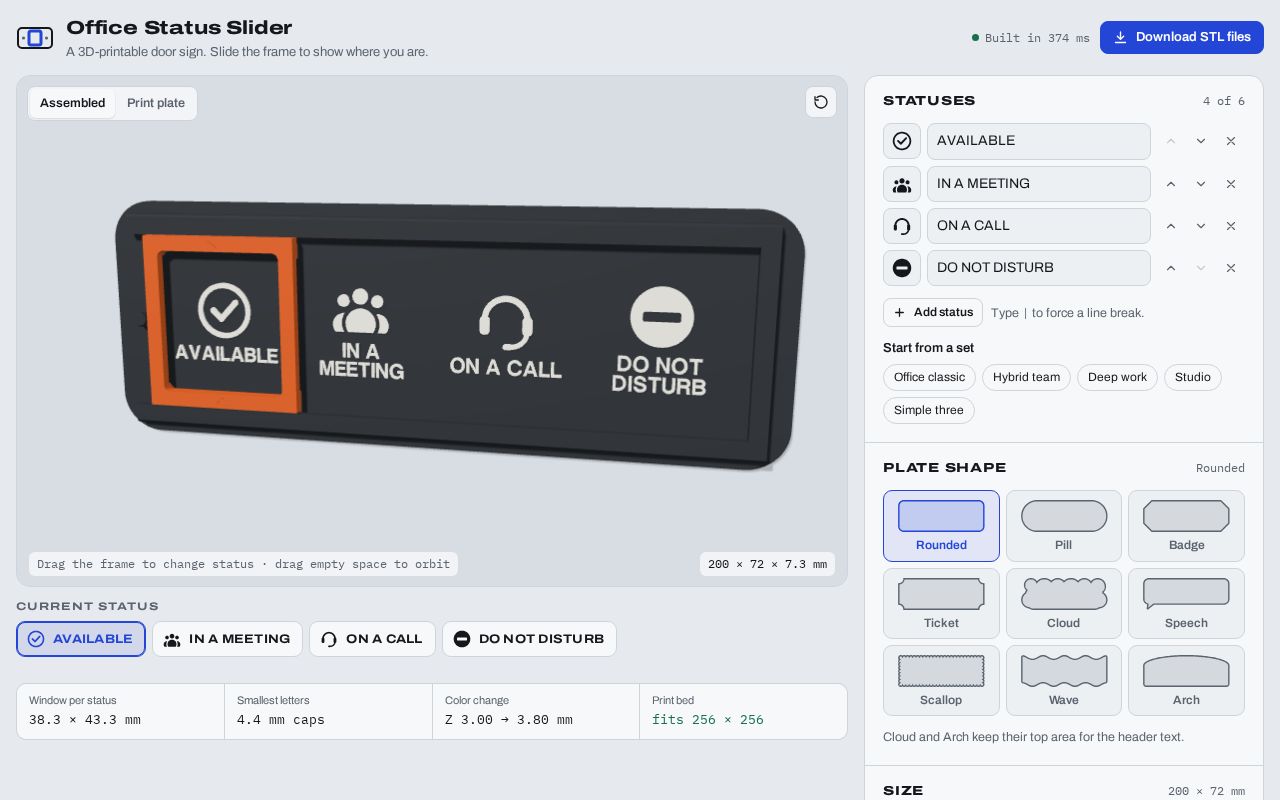Move ON A CALL status up
Screen dimensions: 1280x800
point(1171,226)
